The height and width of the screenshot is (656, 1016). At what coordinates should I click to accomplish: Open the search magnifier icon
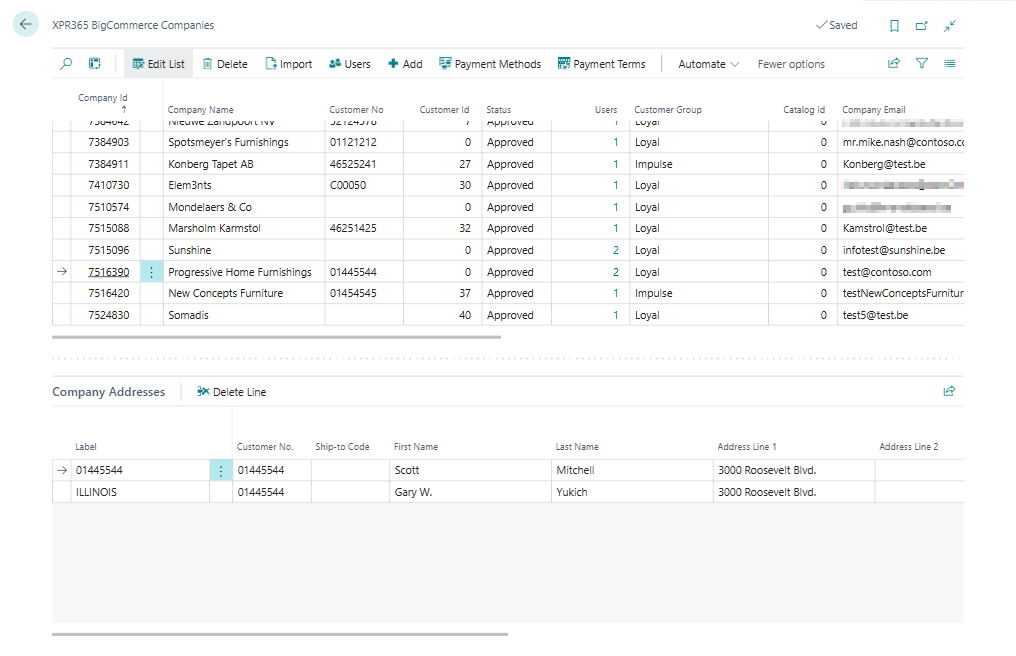pyautogui.click(x=66, y=64)
